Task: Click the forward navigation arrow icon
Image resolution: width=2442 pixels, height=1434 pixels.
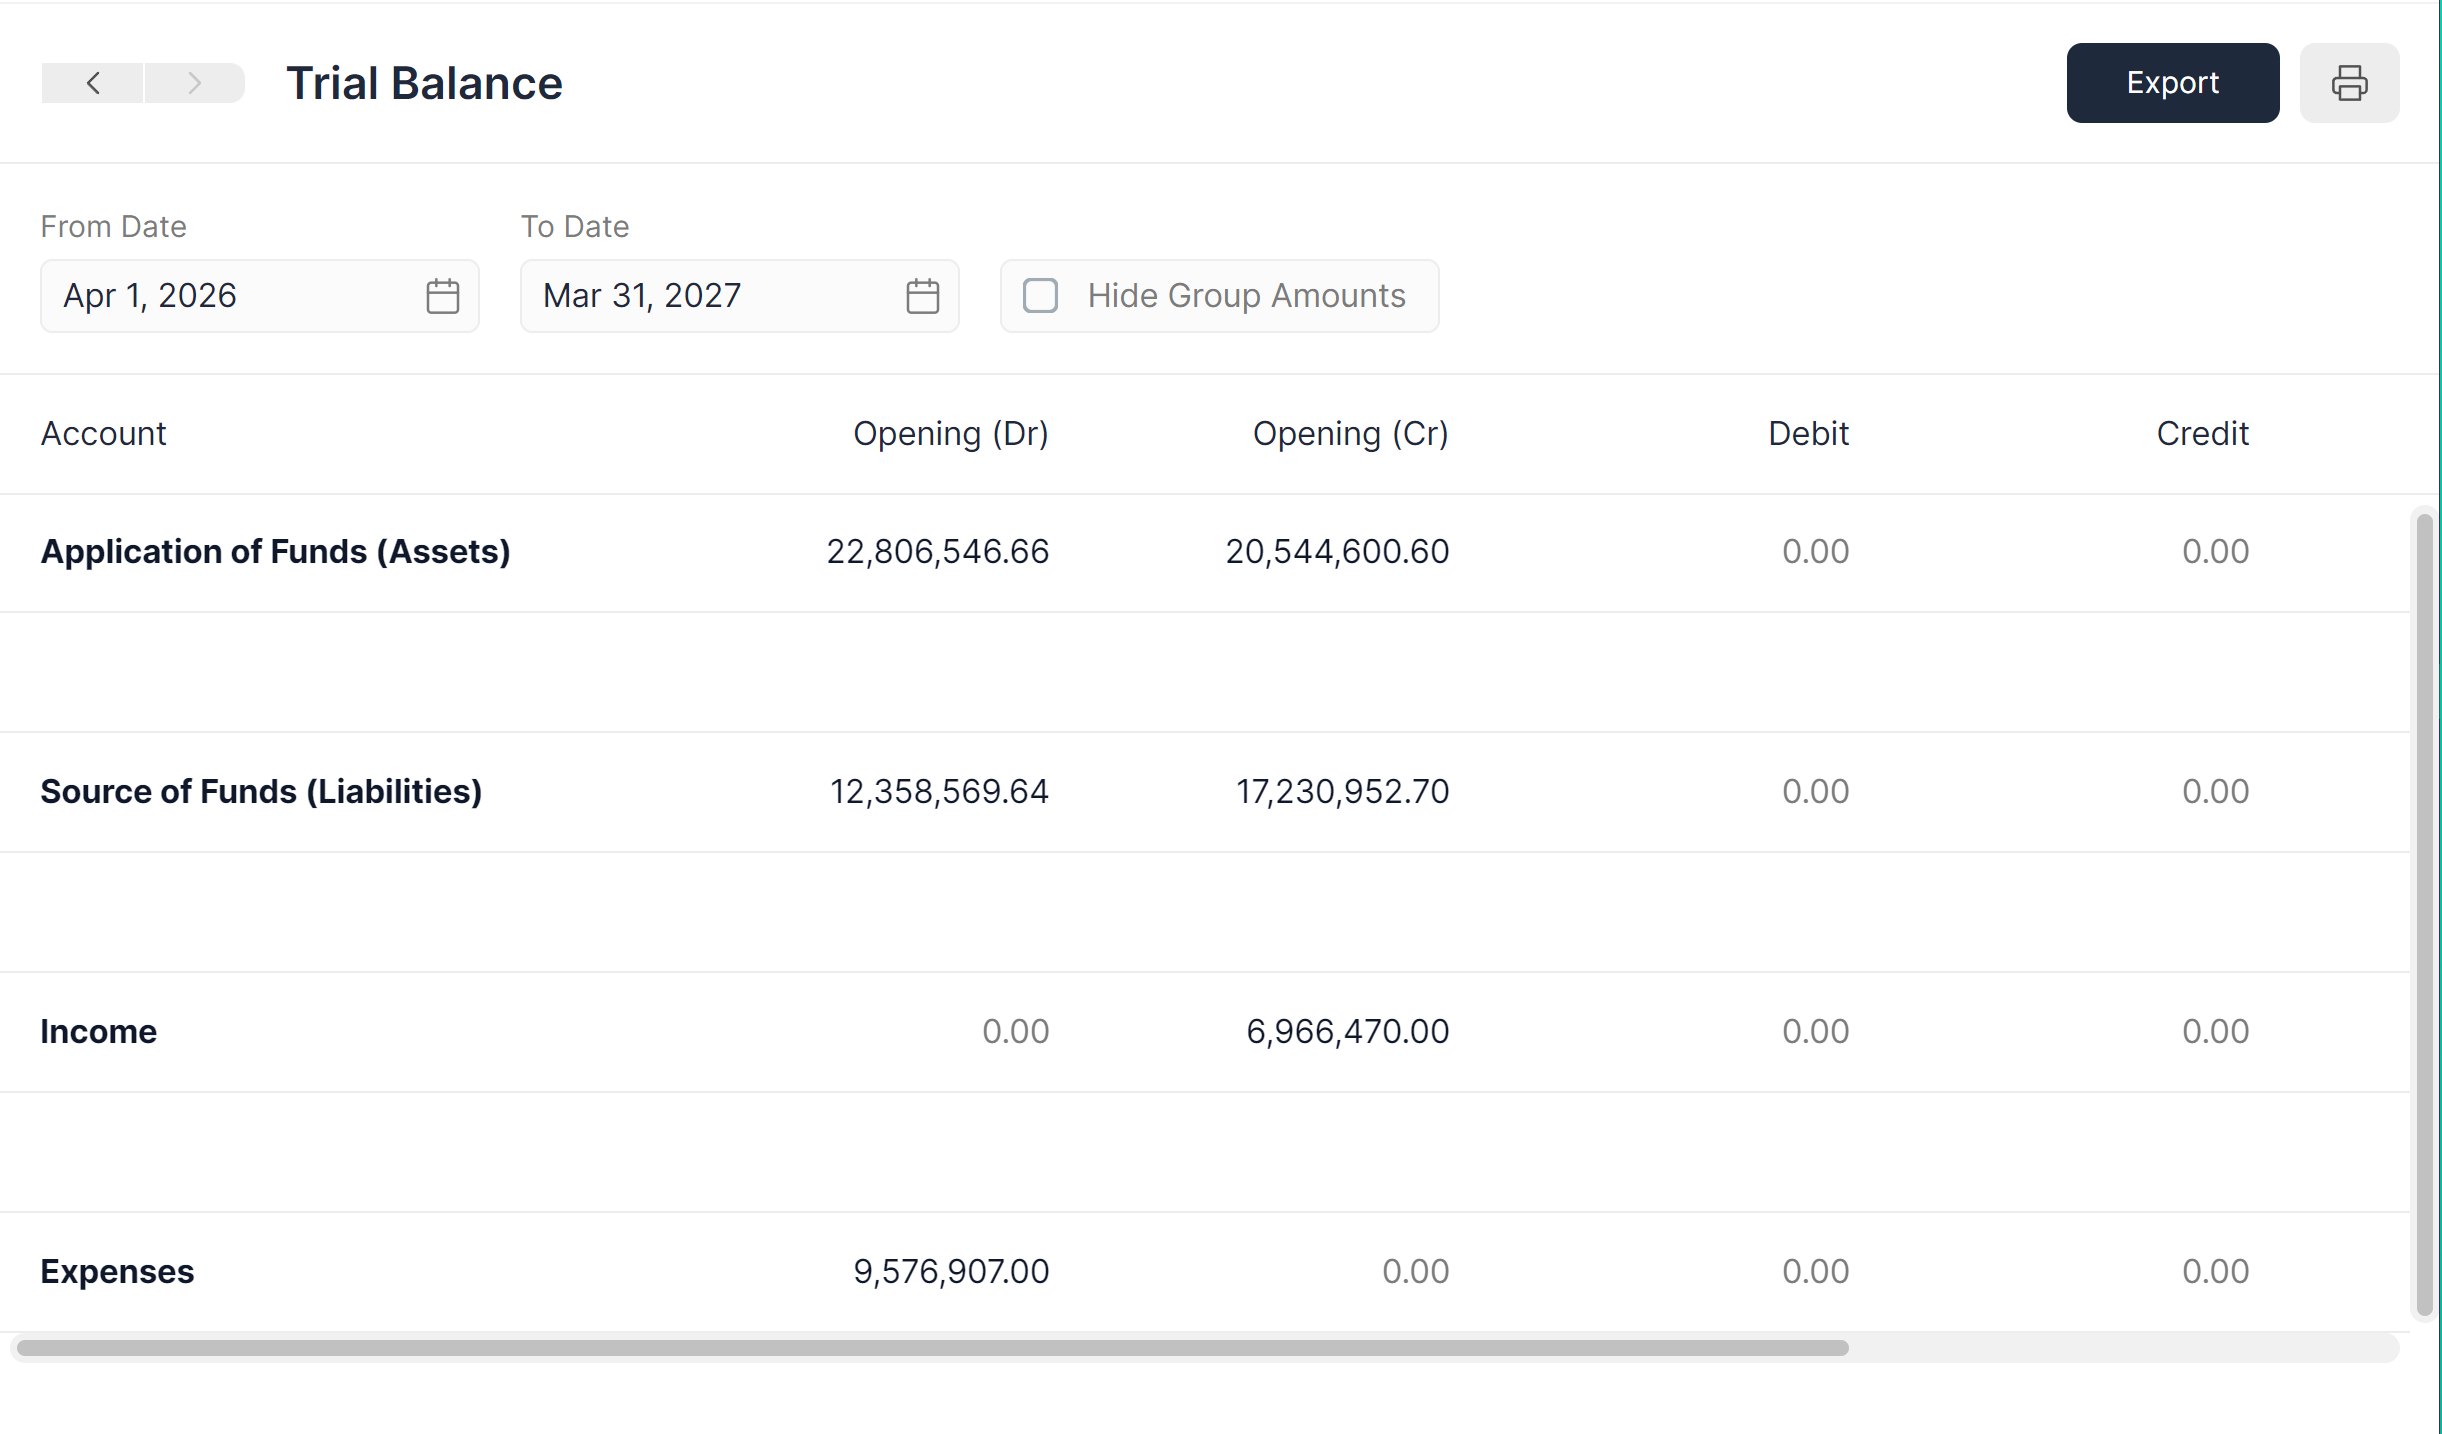Action: click(x=194, y=83)
